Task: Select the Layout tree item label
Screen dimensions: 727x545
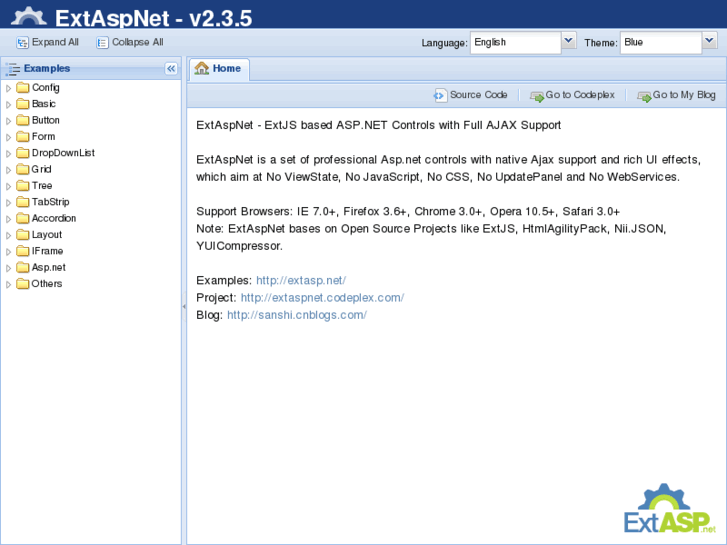Action: click(x=47, y=235)
